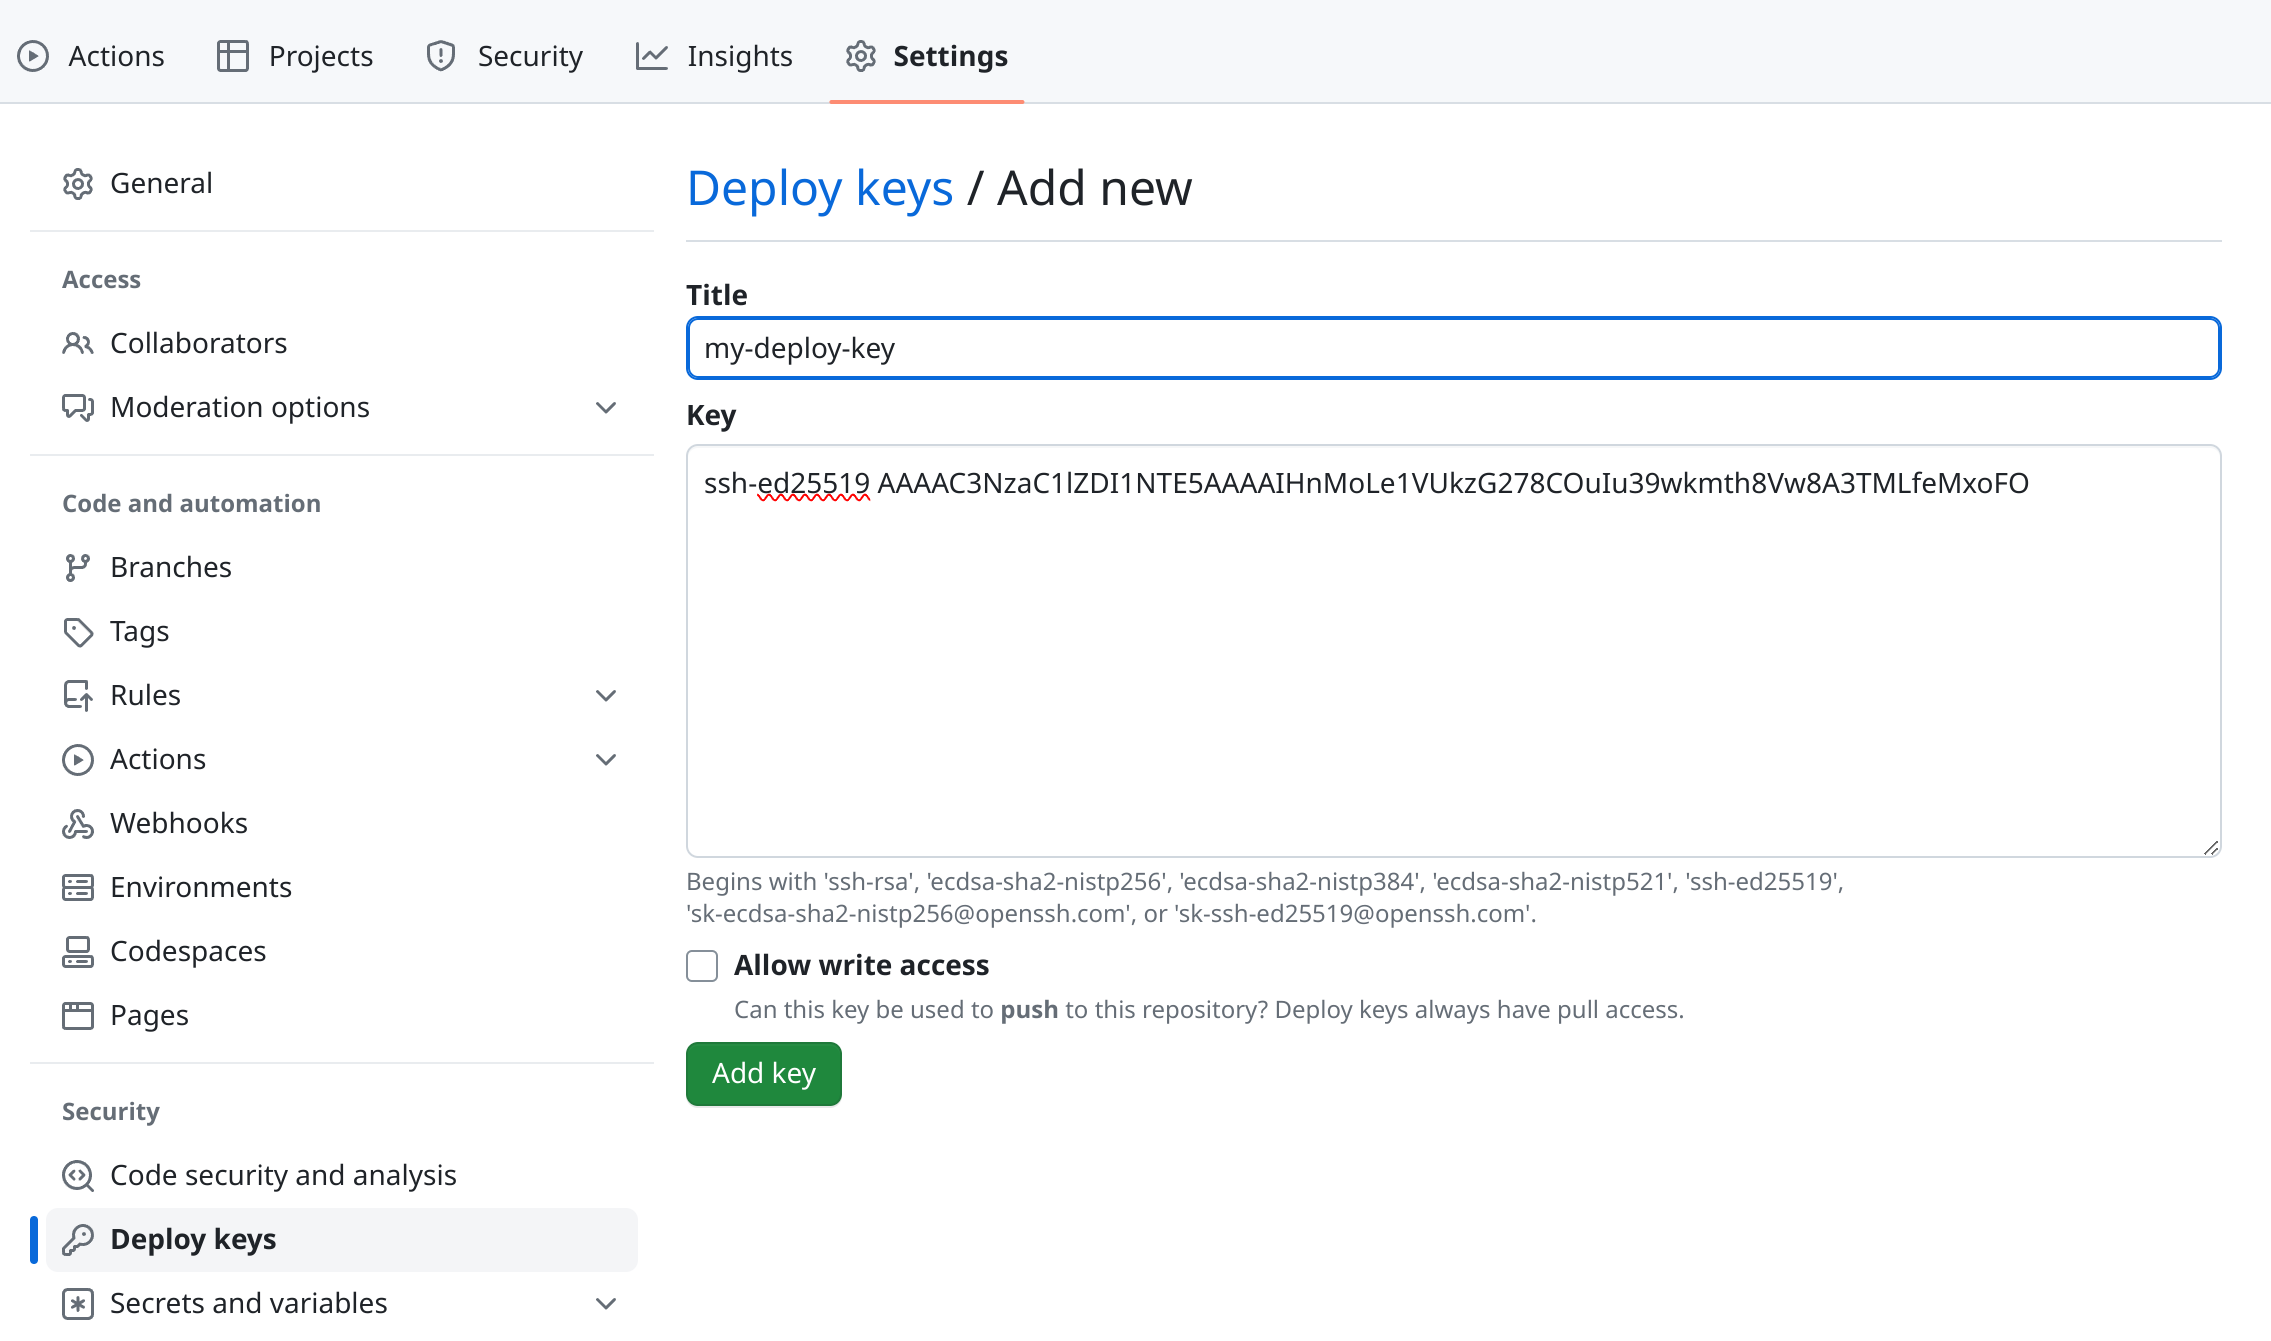2271x1341 pixels.
Task: Click the Branches git-branch icon
Action: [78, 568]
